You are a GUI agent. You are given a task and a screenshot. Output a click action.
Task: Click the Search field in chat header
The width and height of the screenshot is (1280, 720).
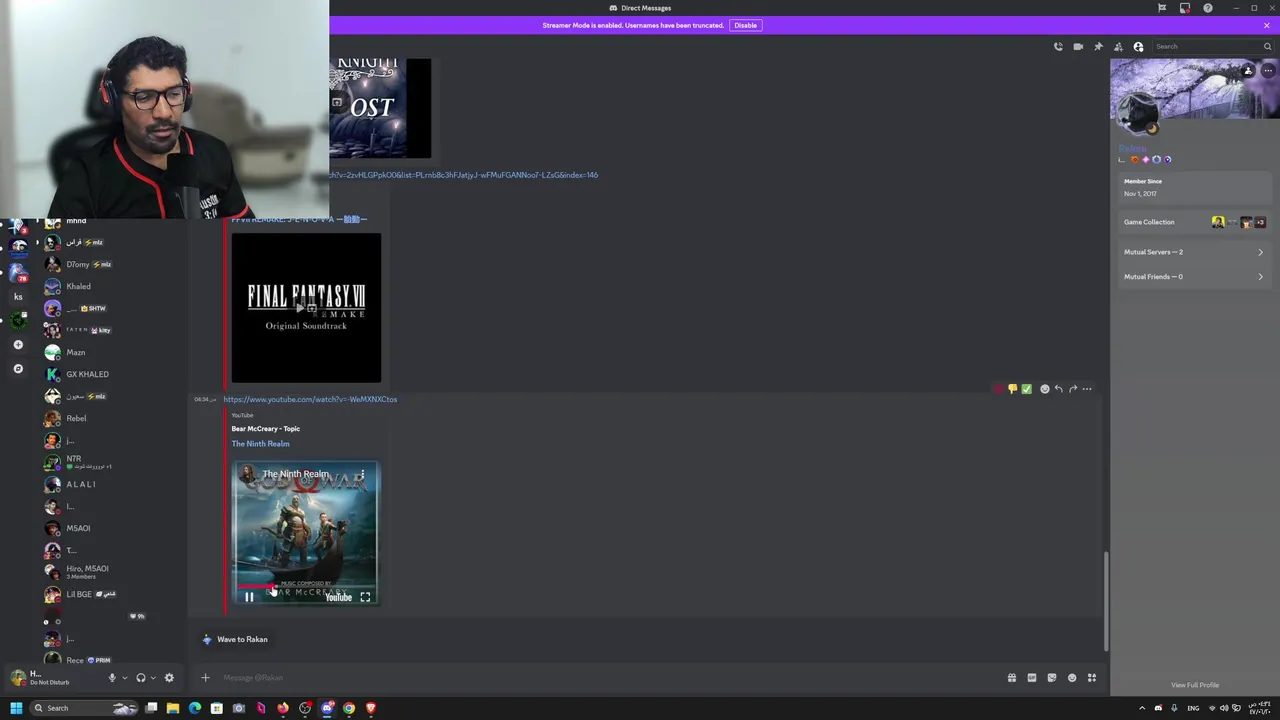pyautogui.click(x=1212, y=46)
